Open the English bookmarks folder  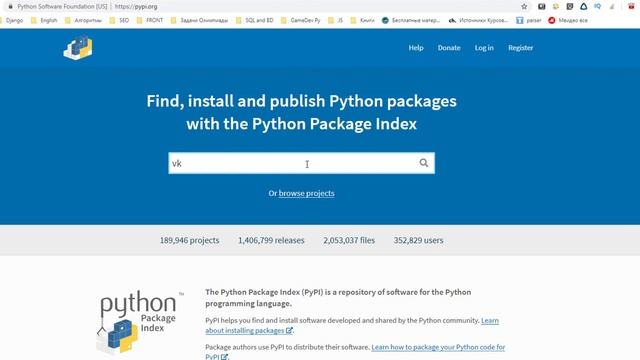(x=44, y=20)
